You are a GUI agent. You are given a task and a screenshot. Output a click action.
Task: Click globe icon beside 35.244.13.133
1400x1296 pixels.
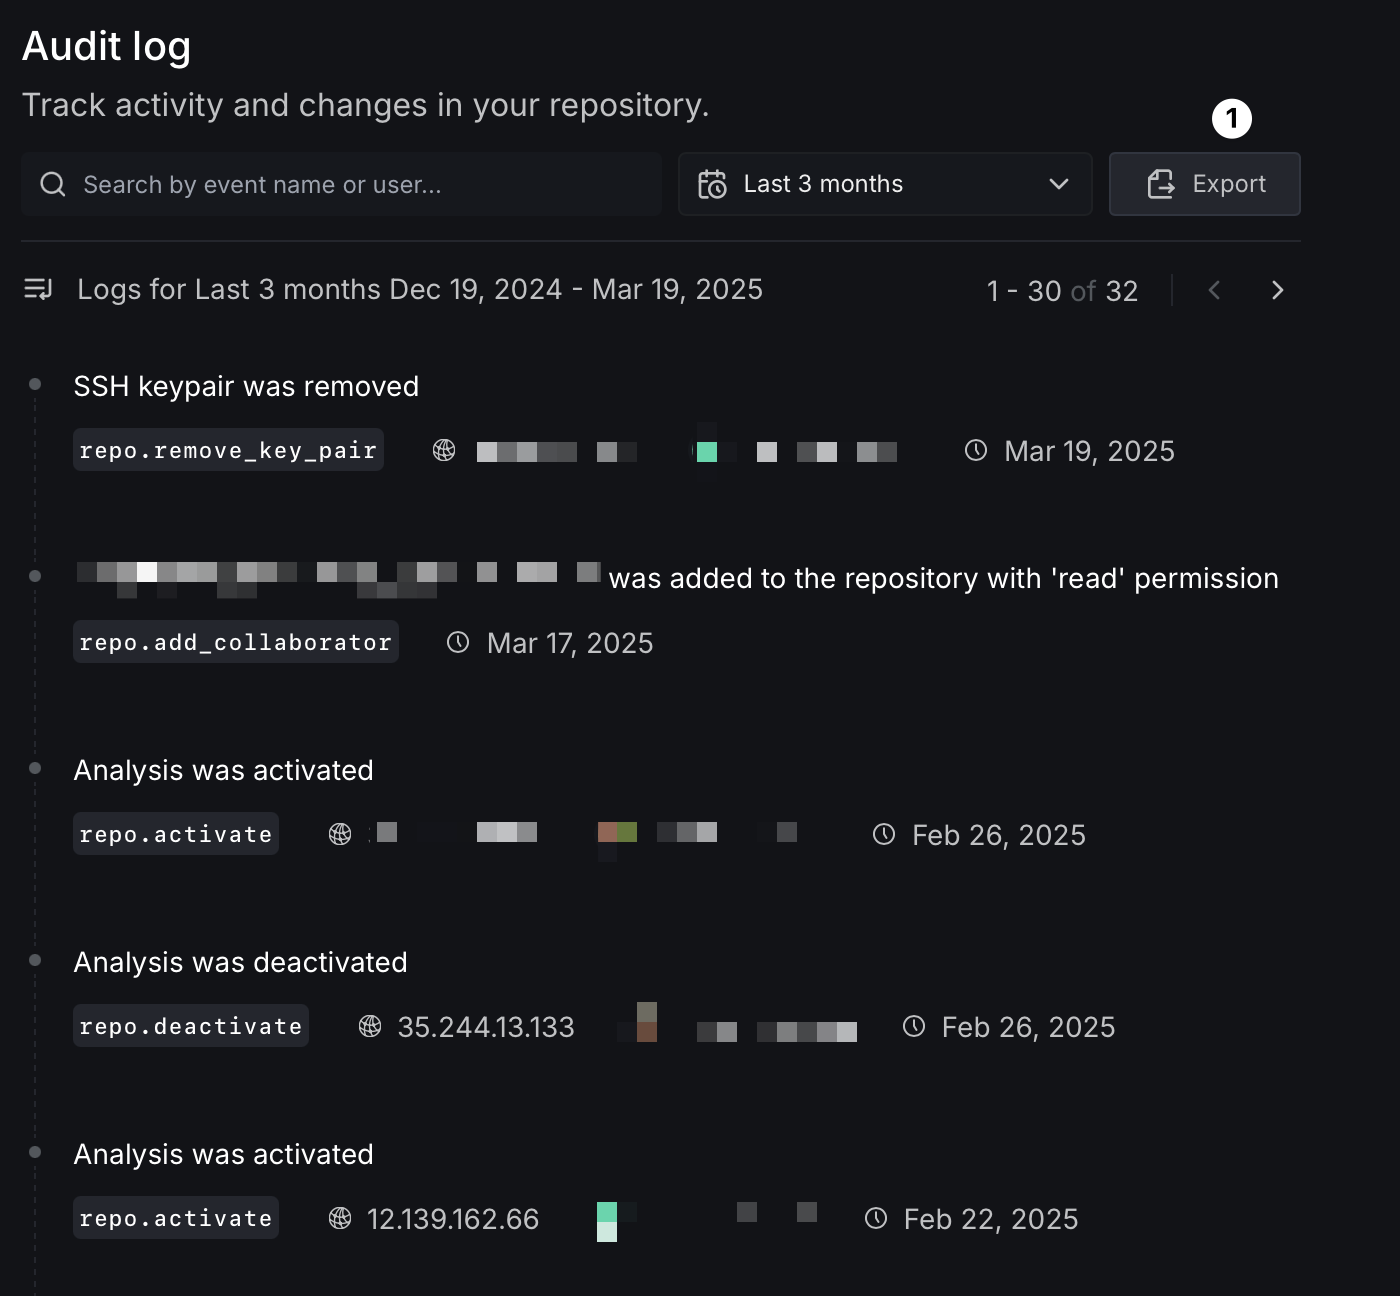click(x=370, y=1027)
